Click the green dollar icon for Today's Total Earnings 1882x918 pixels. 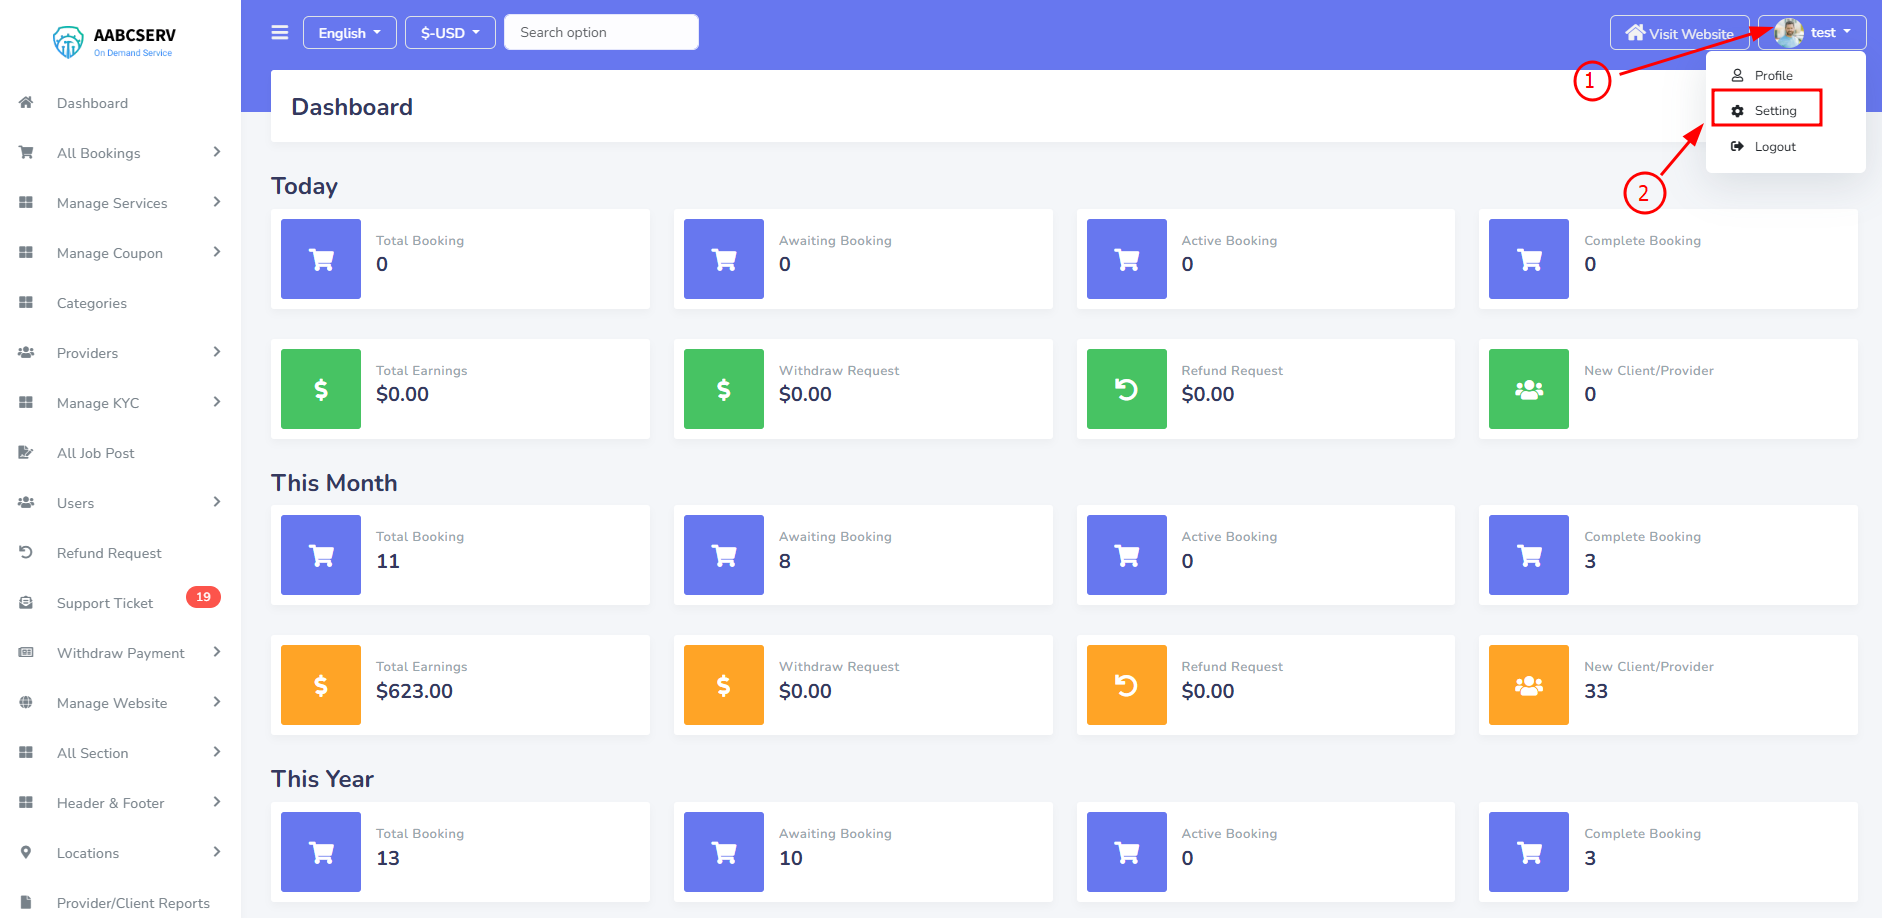tap(321, 389)
